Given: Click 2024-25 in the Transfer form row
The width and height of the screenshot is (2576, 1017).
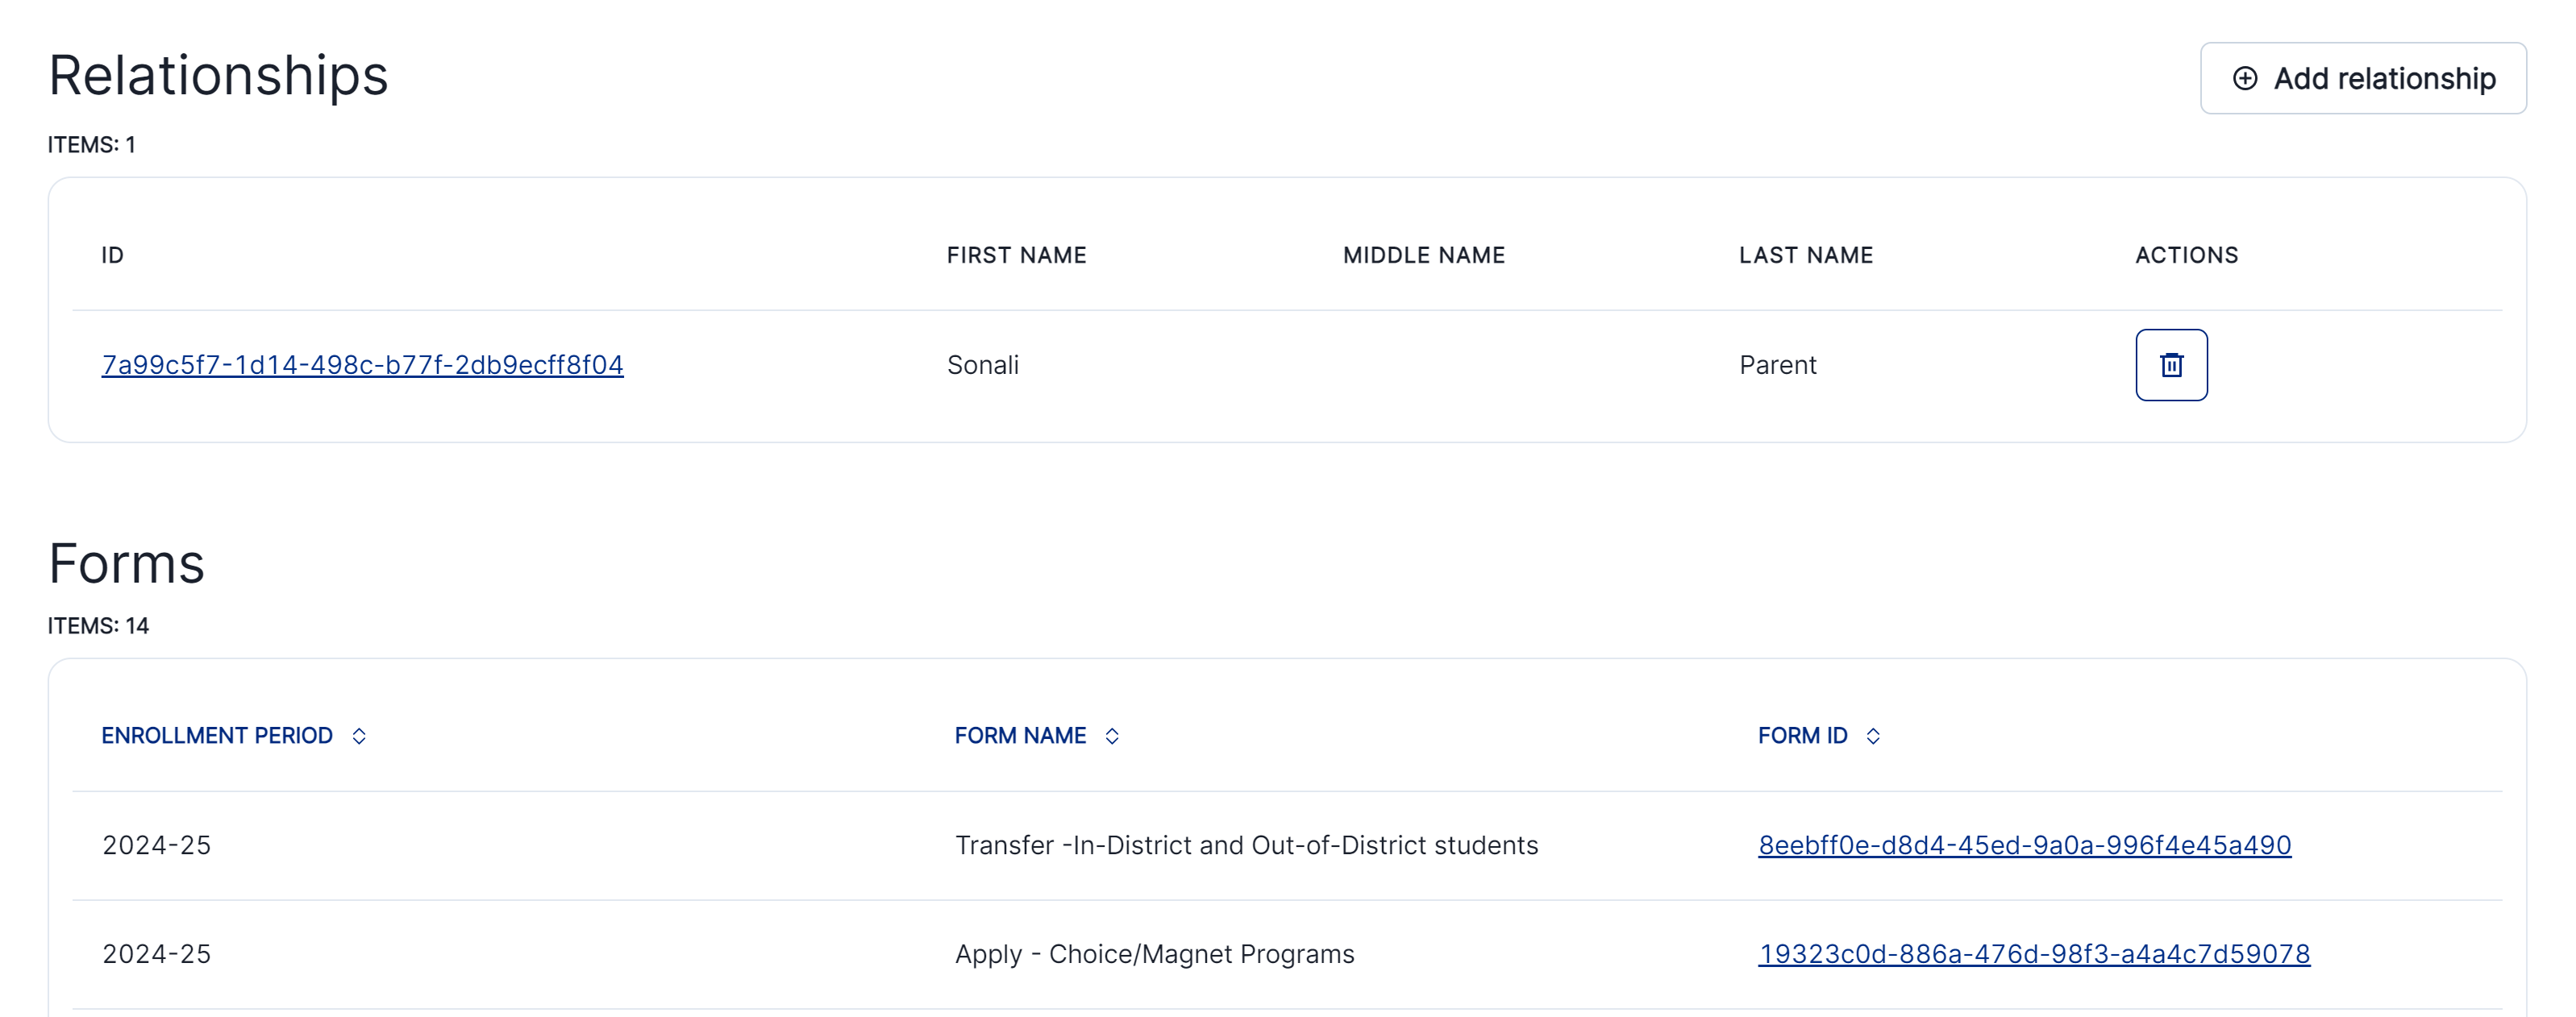Looking at the screenshot, I should 157,845.
